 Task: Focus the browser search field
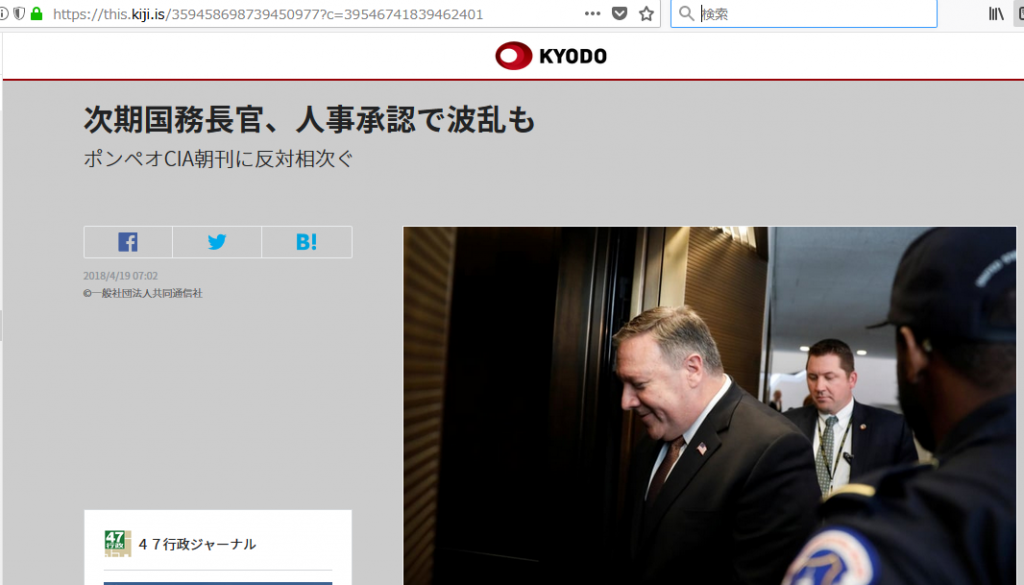(x=816, y=14)
